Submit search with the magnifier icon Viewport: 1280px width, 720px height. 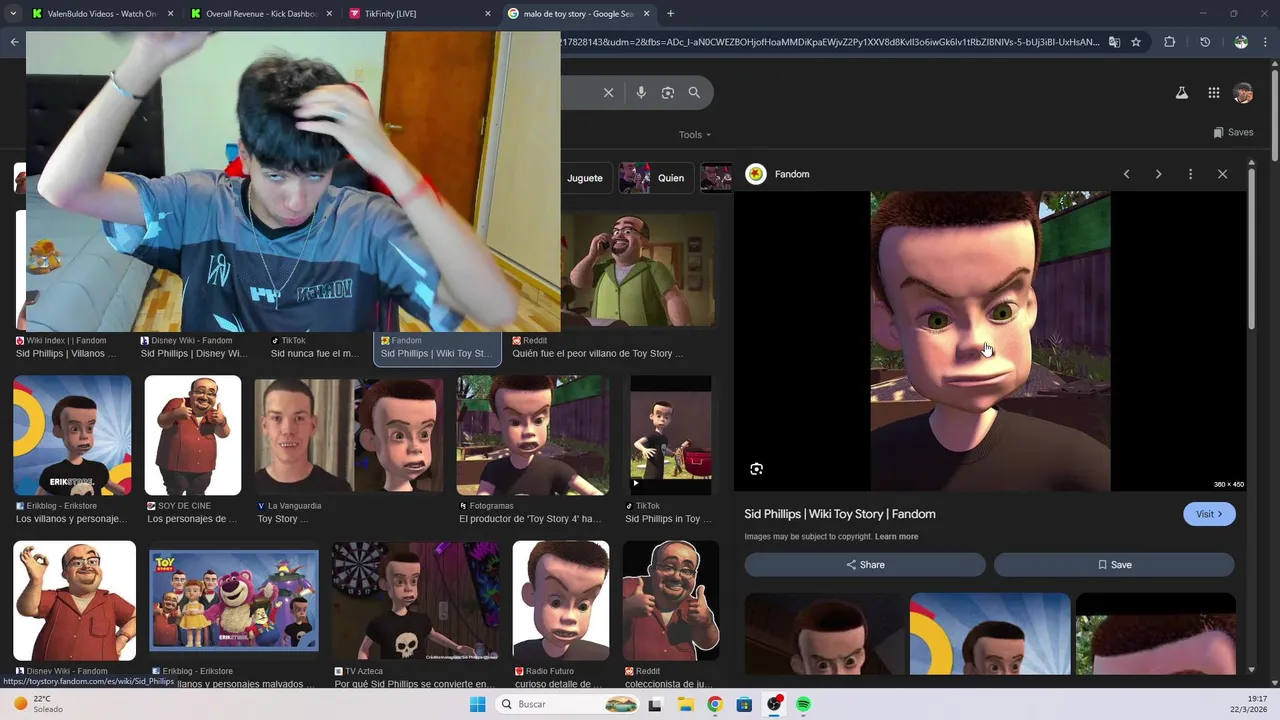[x=694, y=92]
